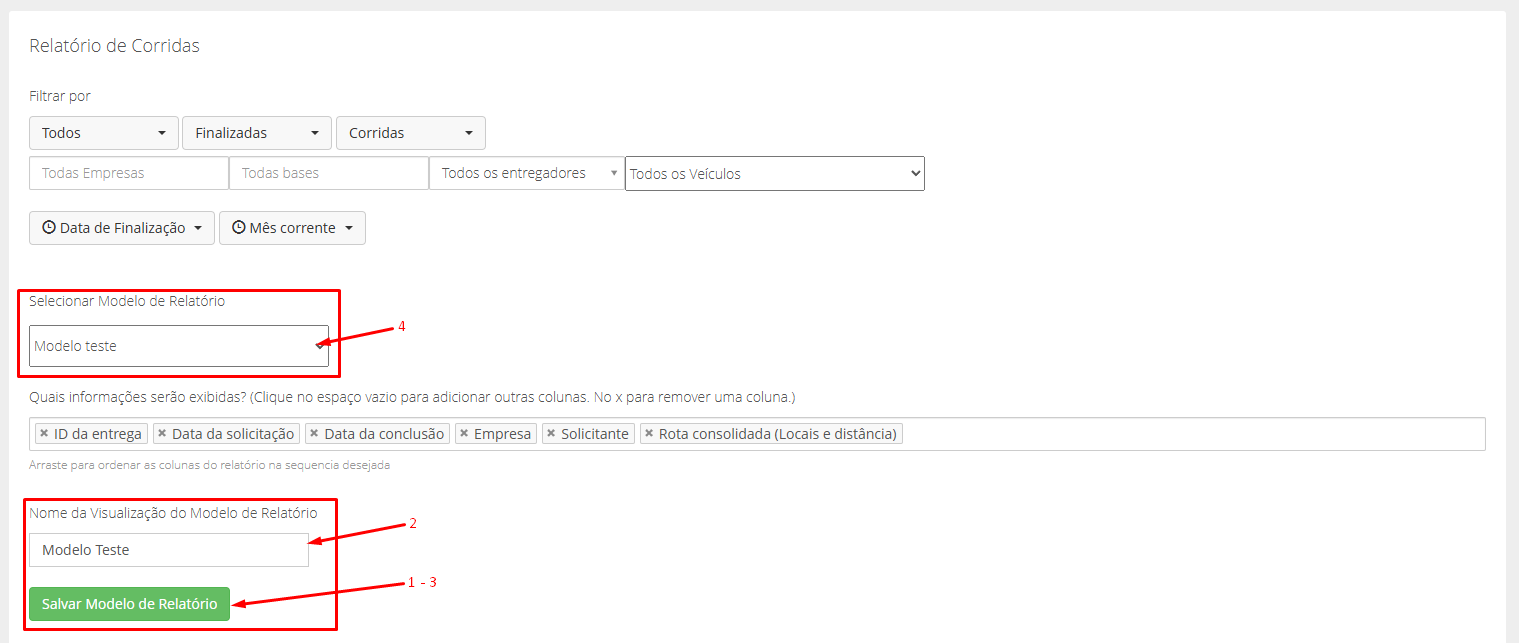Remove the Empresa column tag
The width and height of the screenshot is (1519, 643).
(464, 434)
